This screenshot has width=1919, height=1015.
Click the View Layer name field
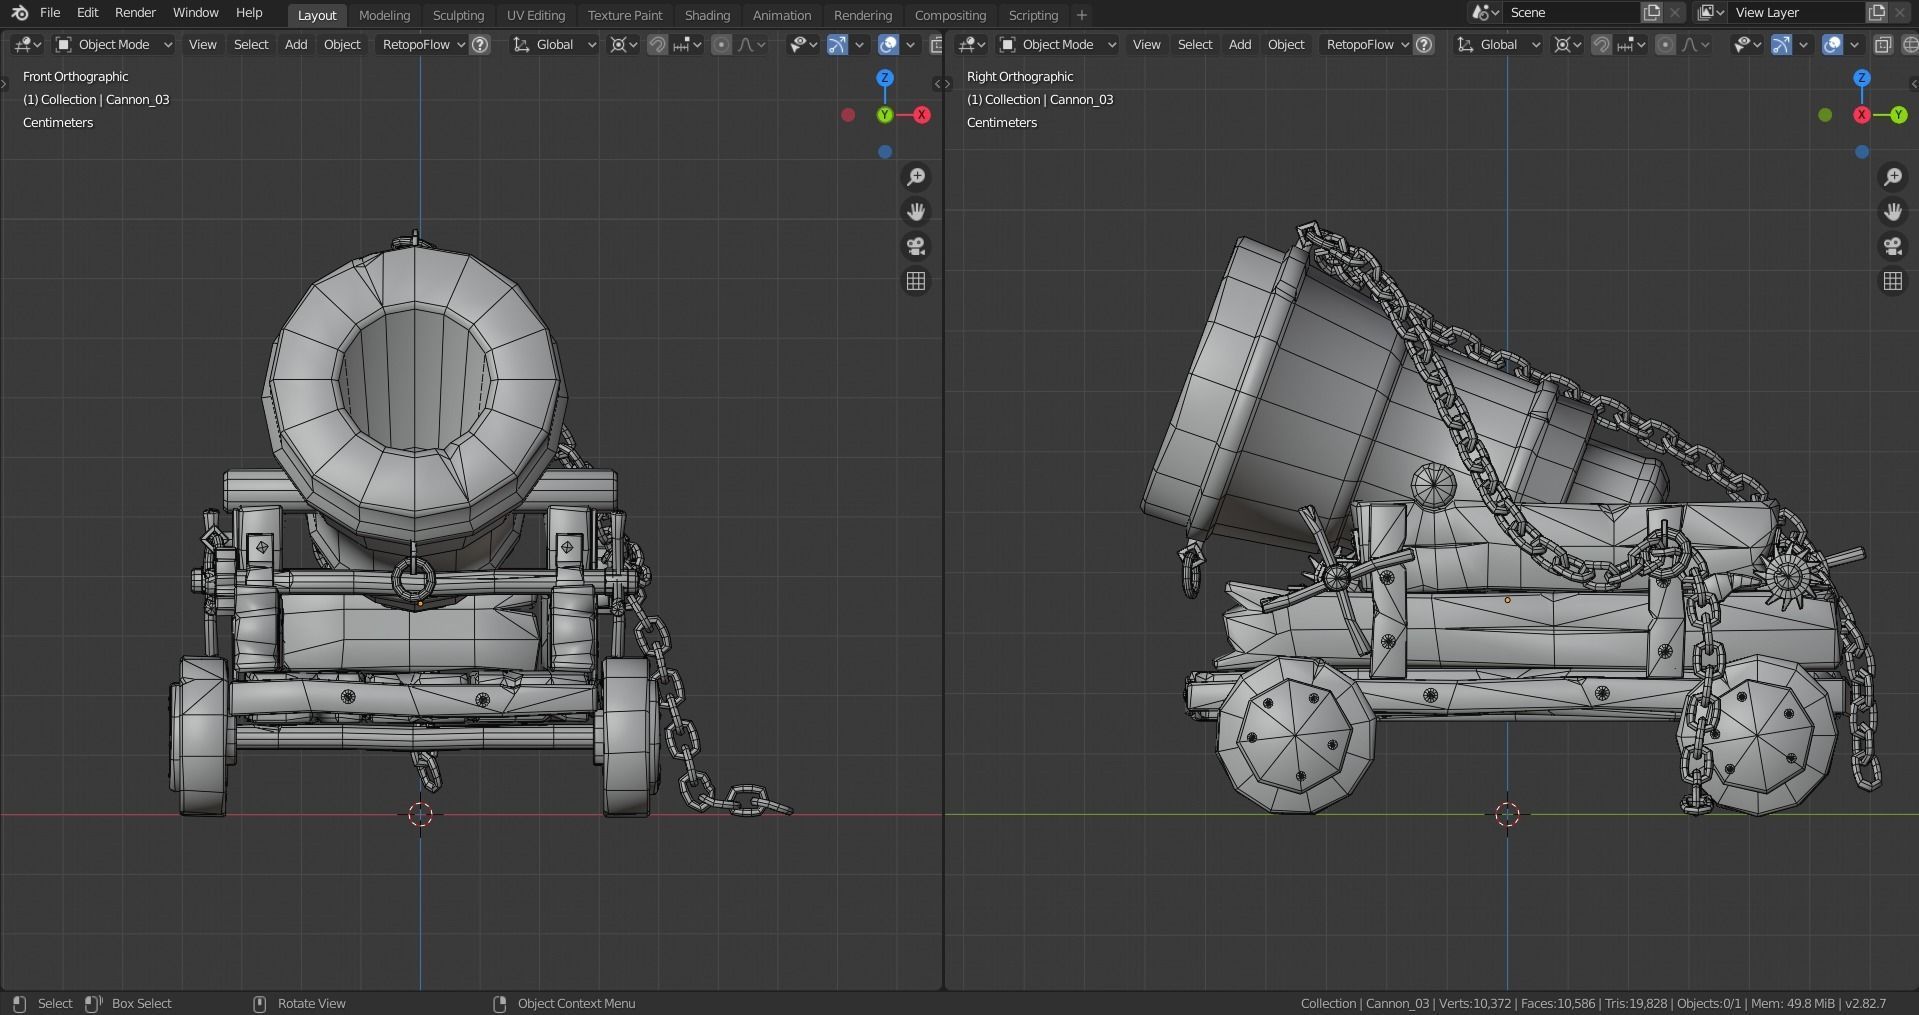1796,13
